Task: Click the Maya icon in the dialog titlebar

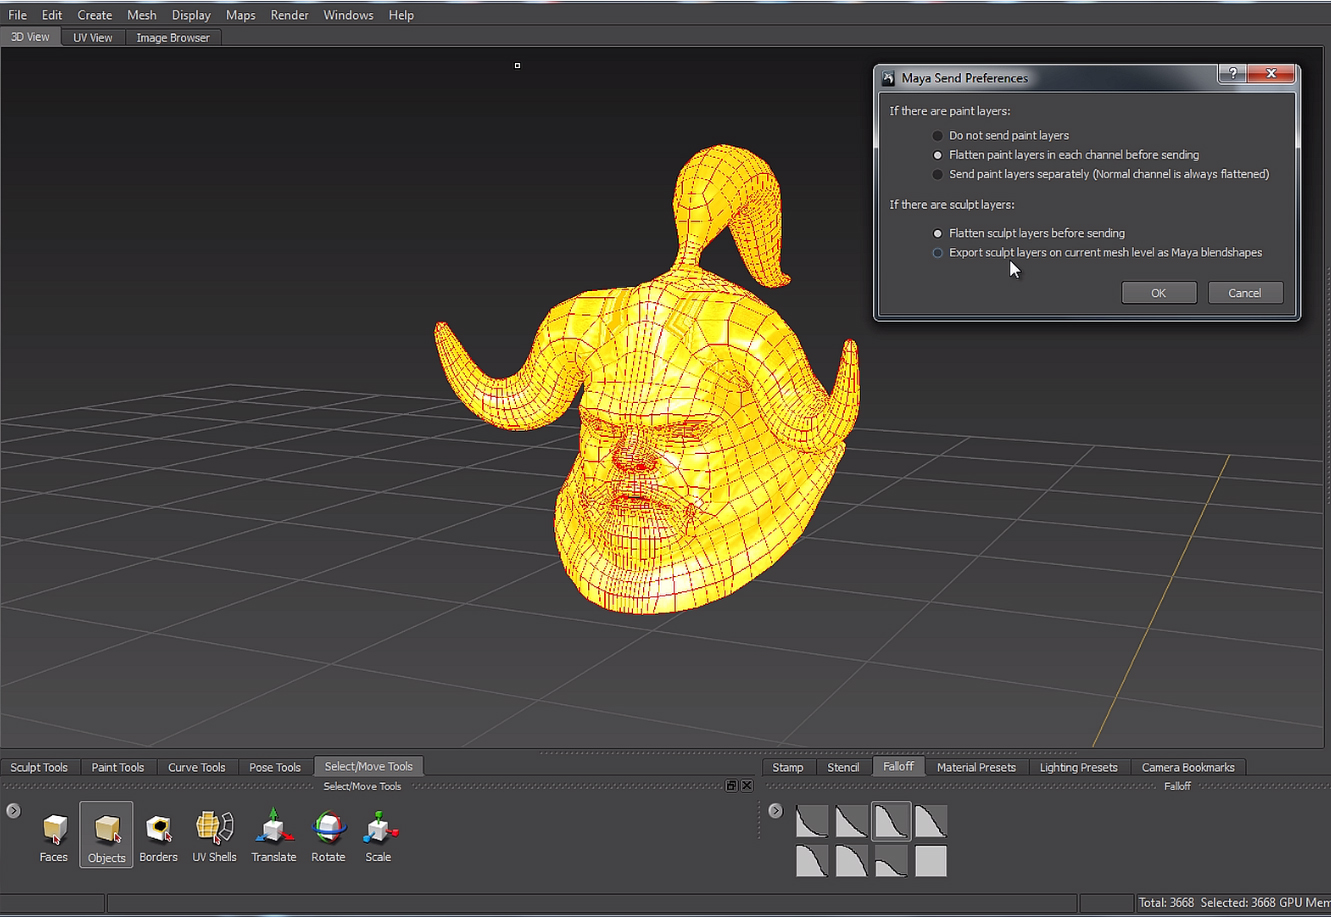Action: (x=887, y=77)
